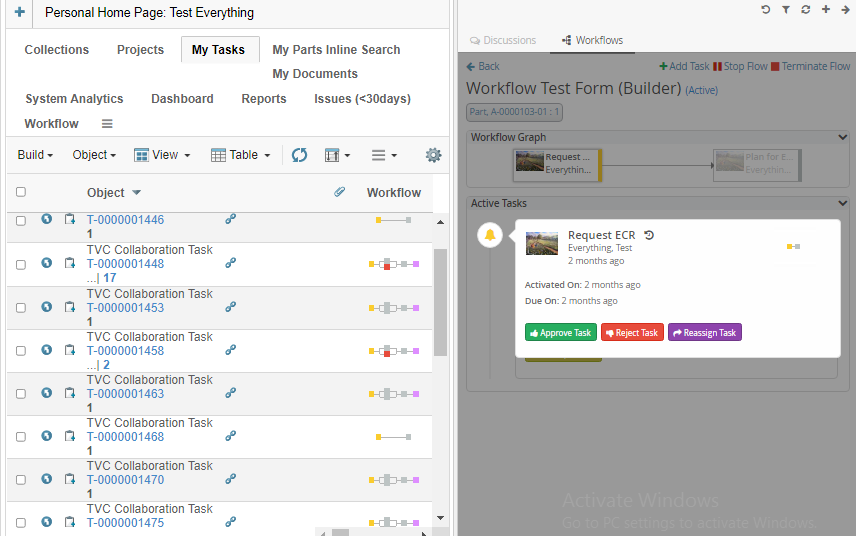Image resolution: width=856 pixels, height=536 pixels.
Task: Click the hamburger icon next to Workflow tab
Action: point(107,124)
